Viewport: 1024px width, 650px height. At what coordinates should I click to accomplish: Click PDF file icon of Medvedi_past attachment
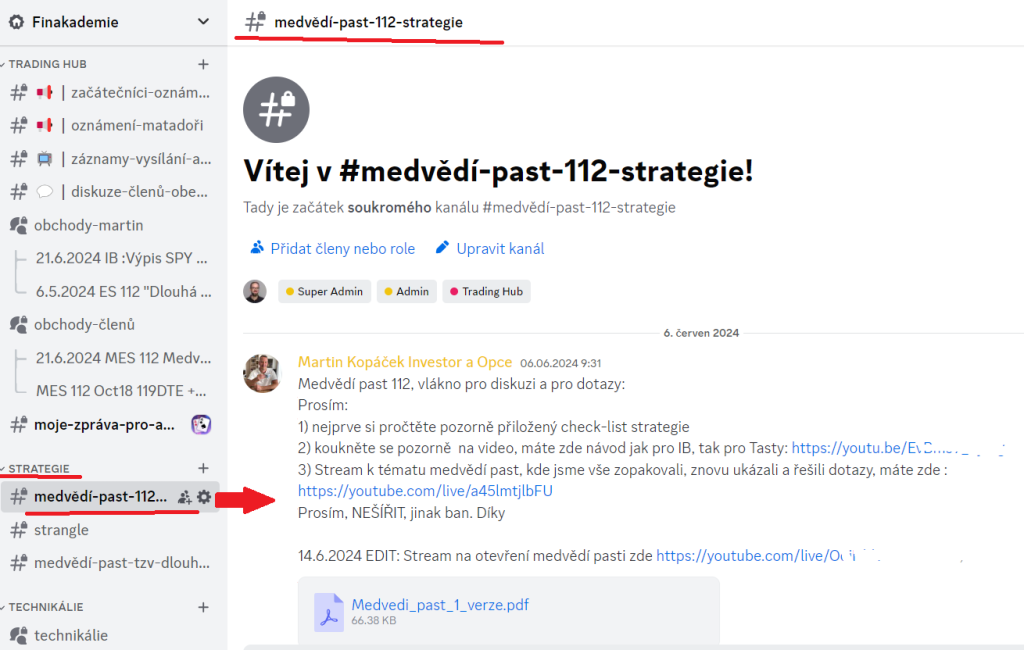coord(328,612)
